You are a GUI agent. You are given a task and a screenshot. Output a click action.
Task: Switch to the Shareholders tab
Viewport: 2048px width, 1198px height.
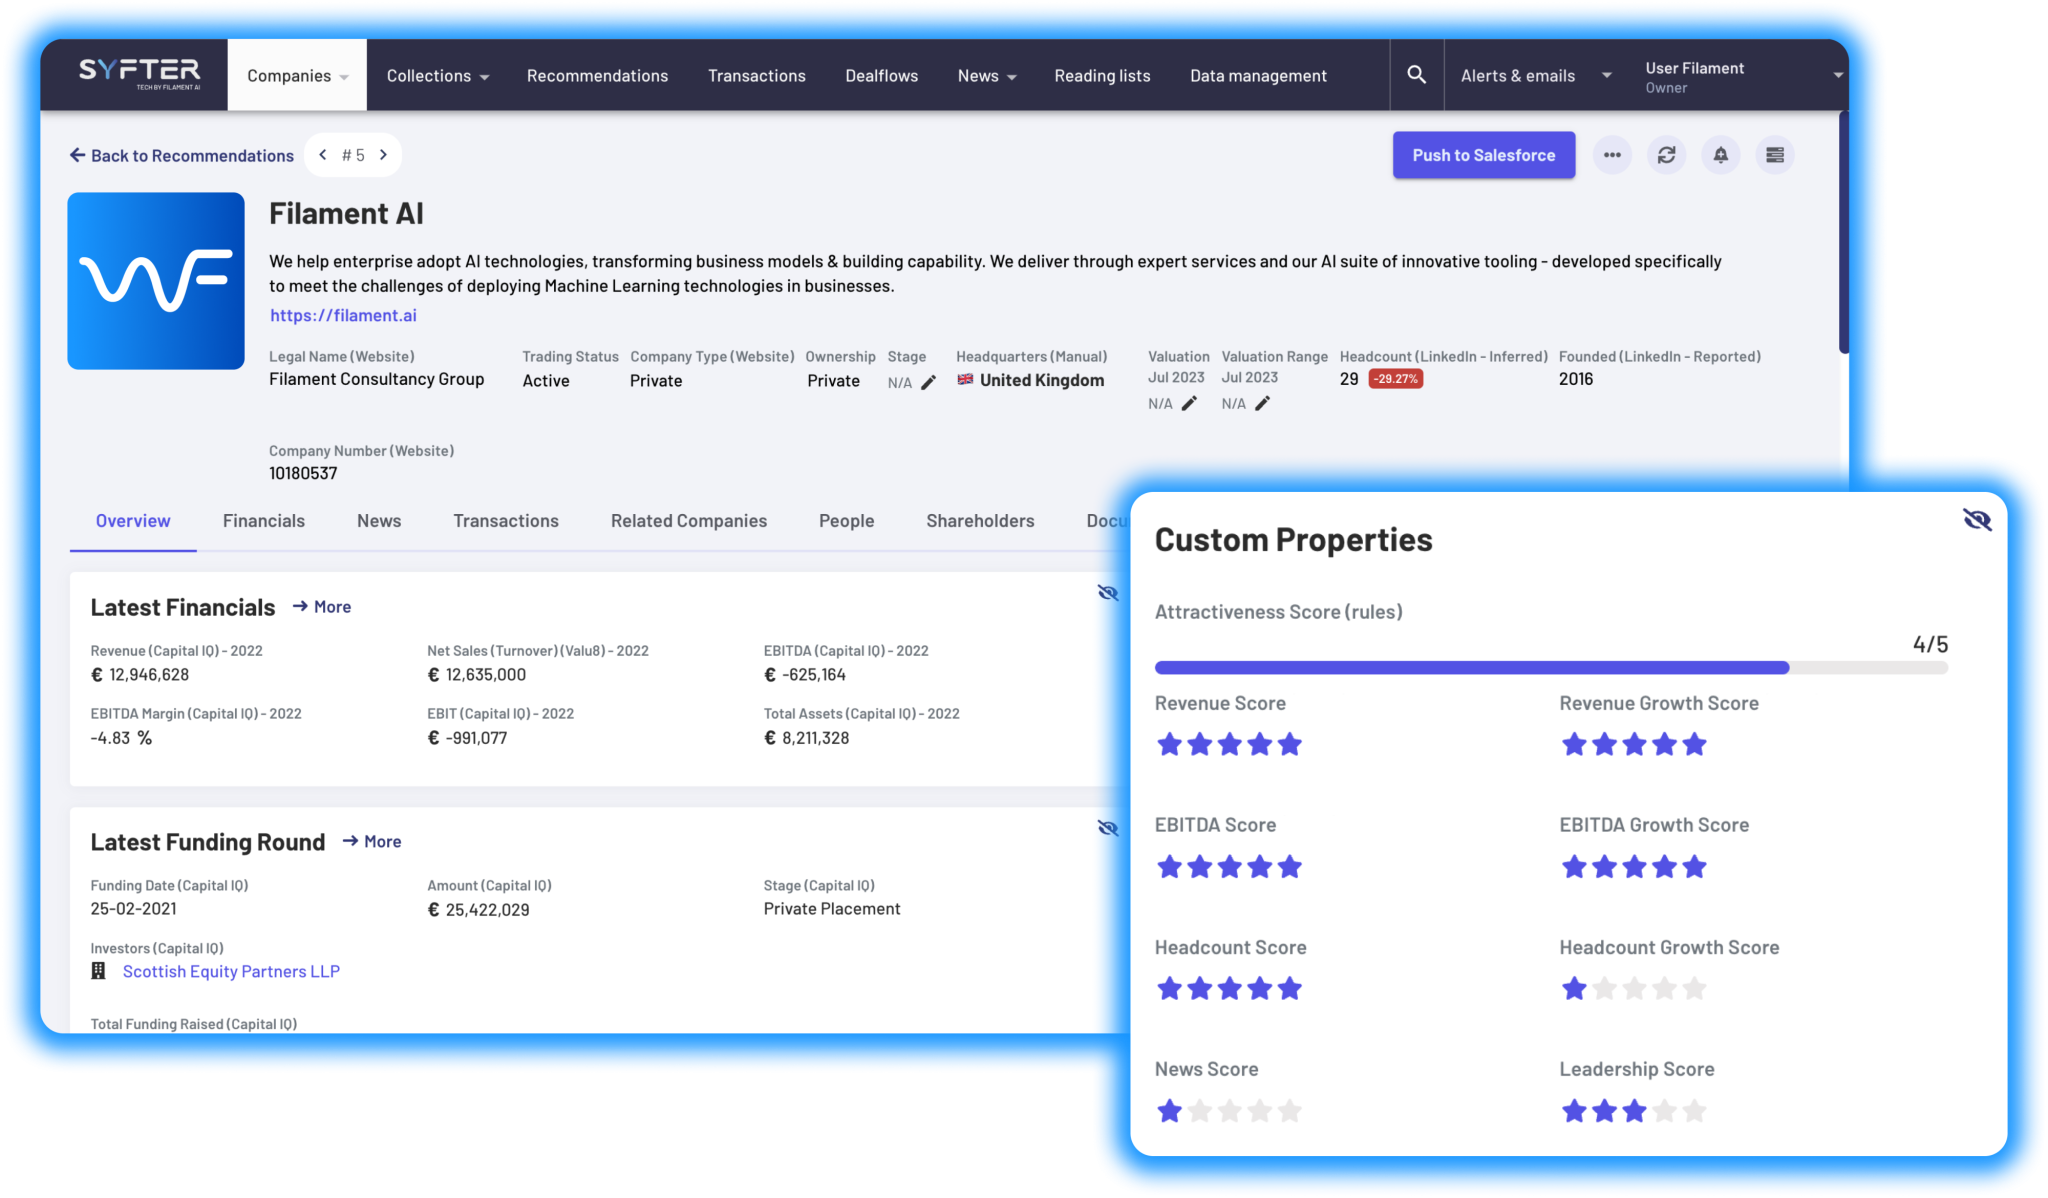point(980,521)
